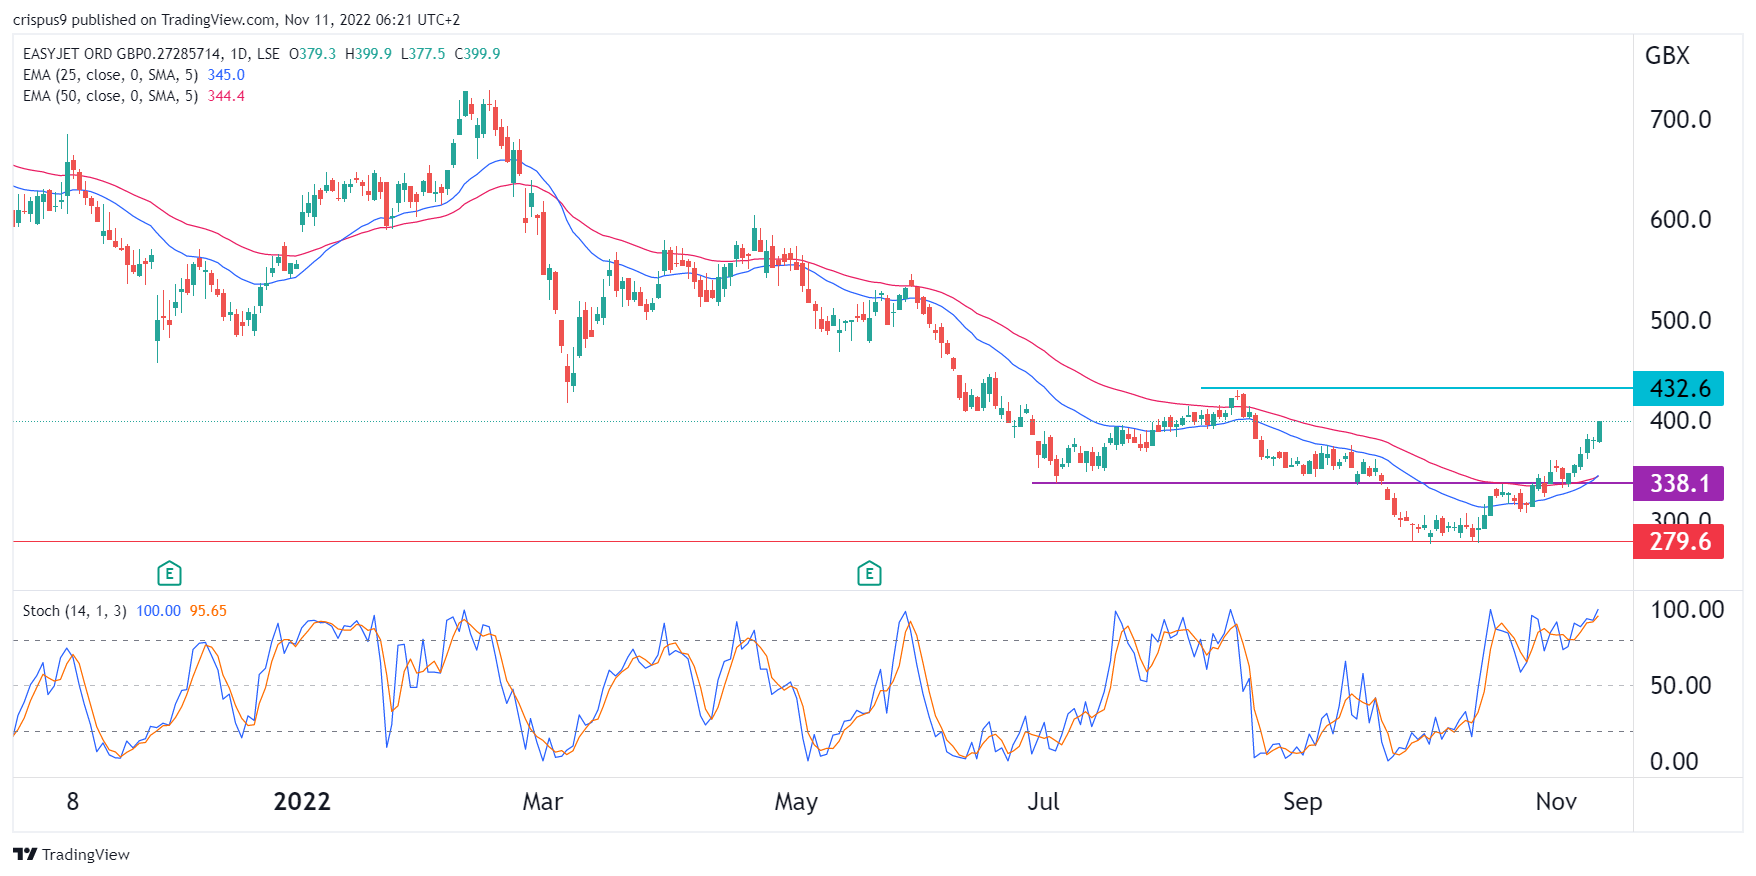Click the 100.00 stochastic scale label
This screenshot has height=876, width=1756.
1686,610
